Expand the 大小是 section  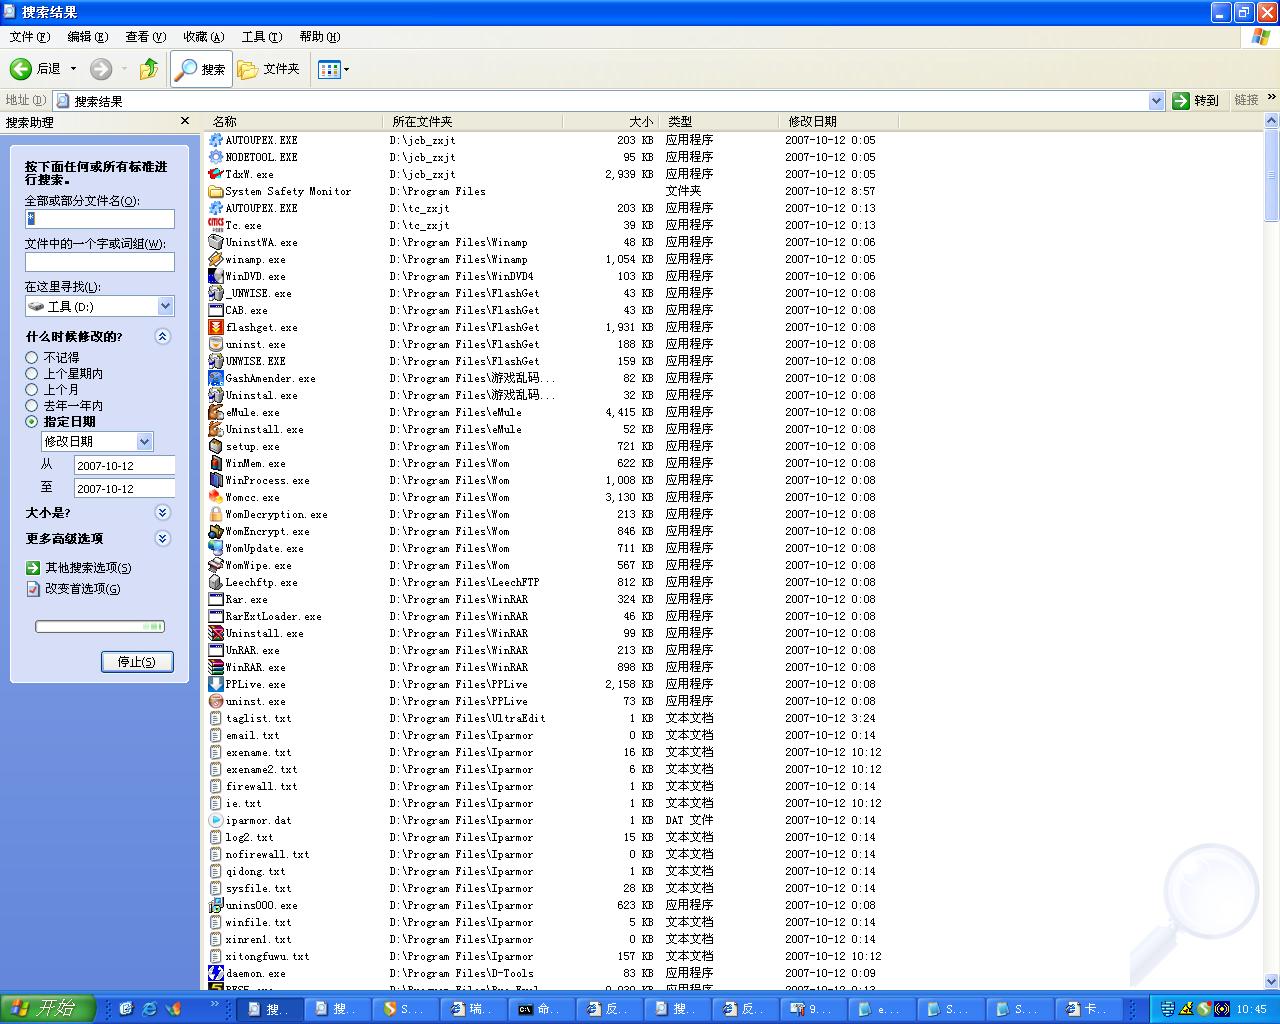click(x=163, y=513)
